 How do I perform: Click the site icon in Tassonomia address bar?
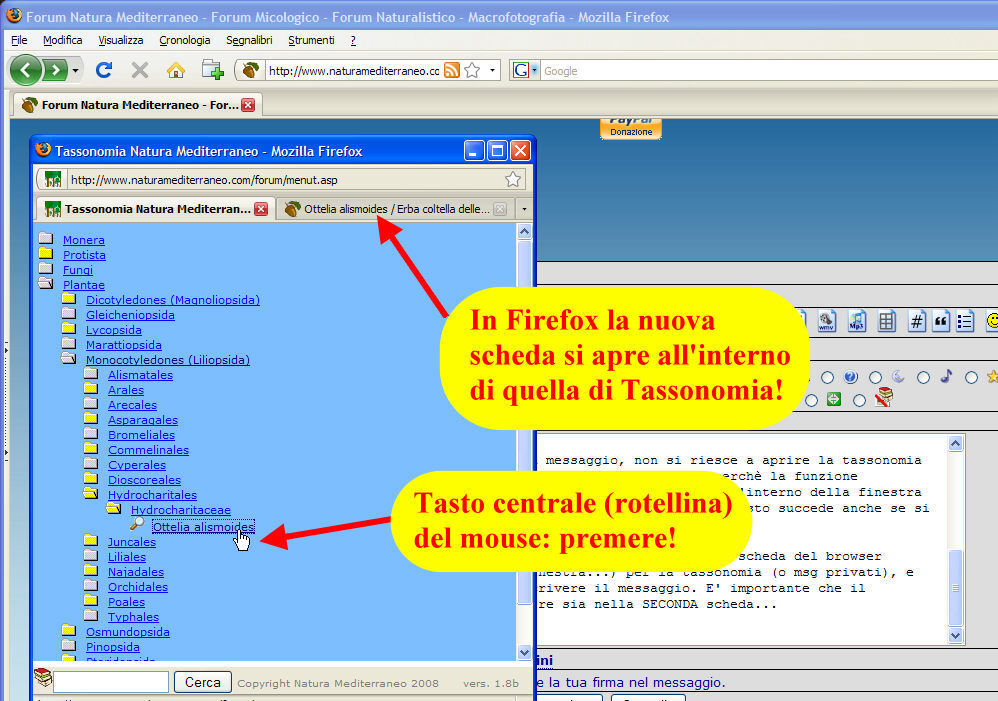click(53, 180)
